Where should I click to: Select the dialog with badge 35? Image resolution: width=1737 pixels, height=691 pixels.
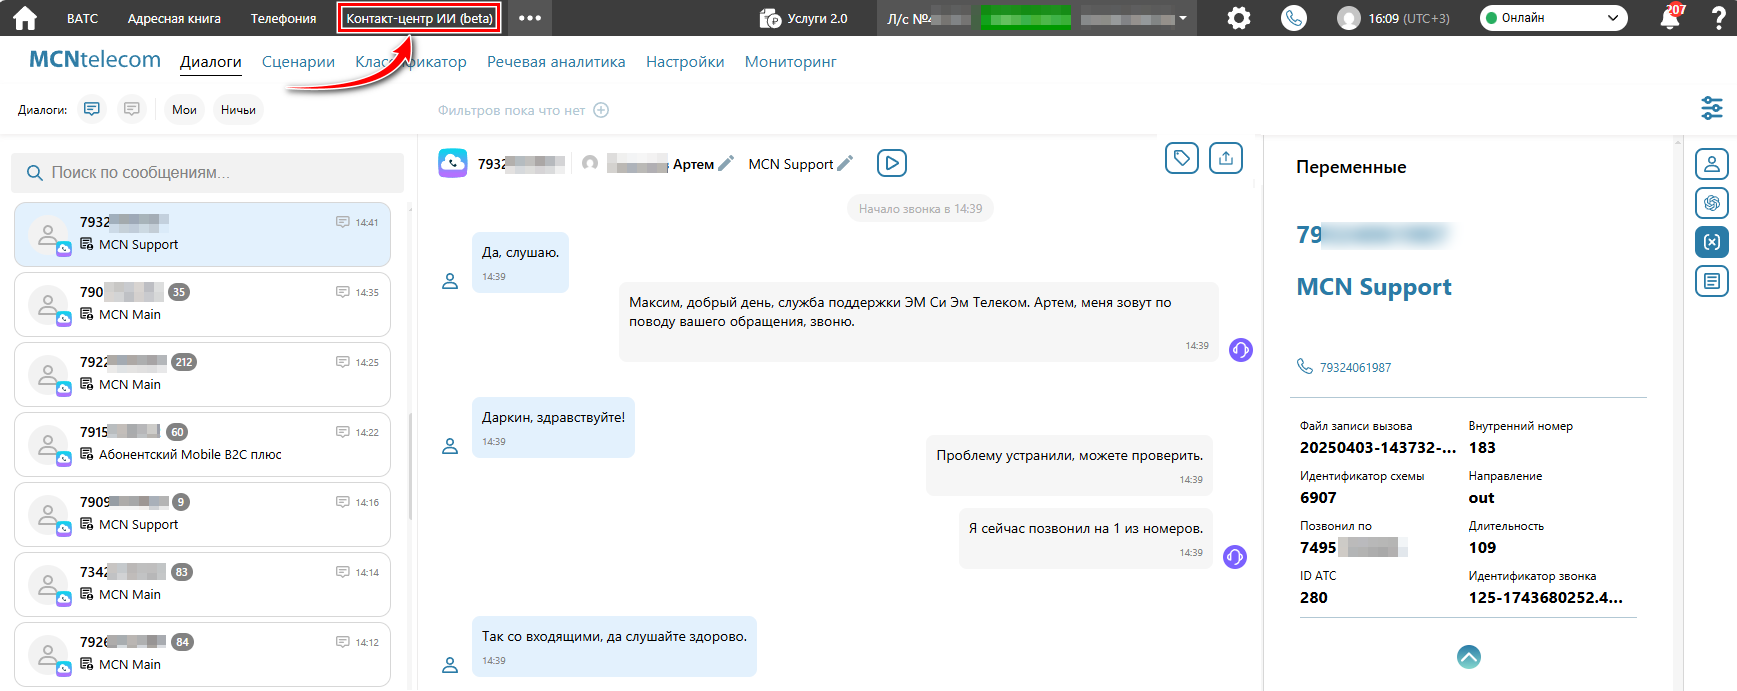tap(202, 305)
